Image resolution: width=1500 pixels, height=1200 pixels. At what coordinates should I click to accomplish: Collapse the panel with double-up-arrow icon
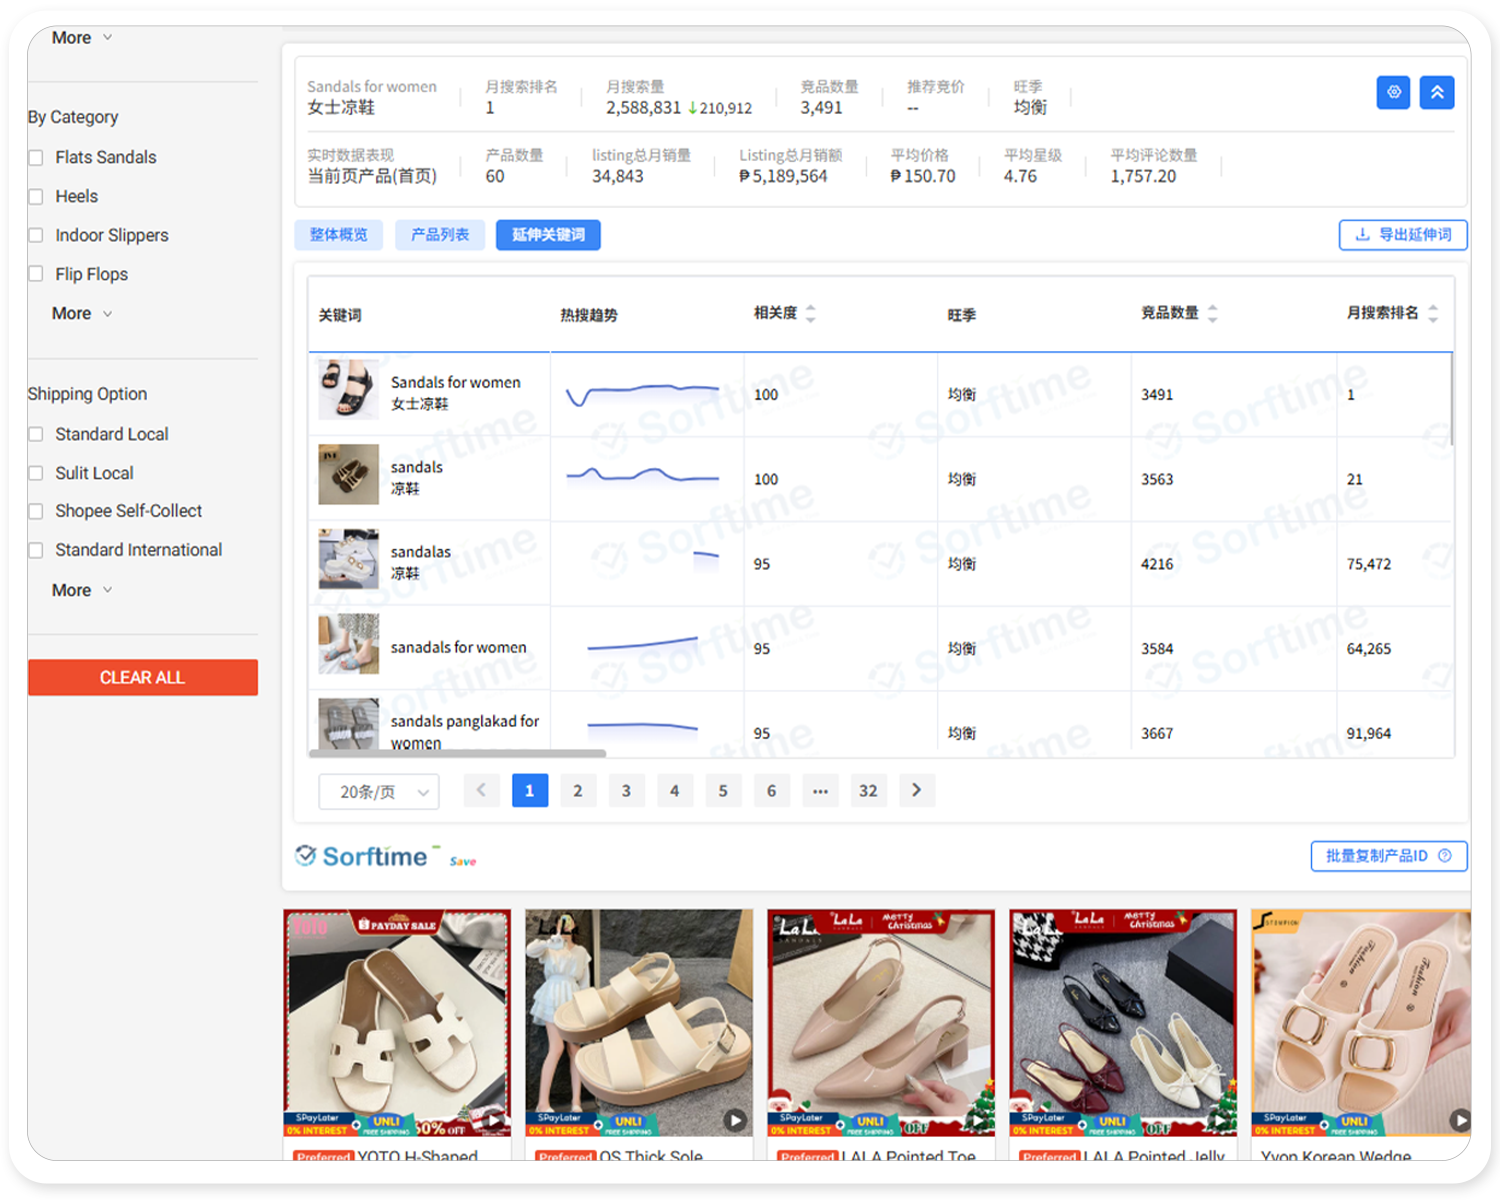[1437, 92]
